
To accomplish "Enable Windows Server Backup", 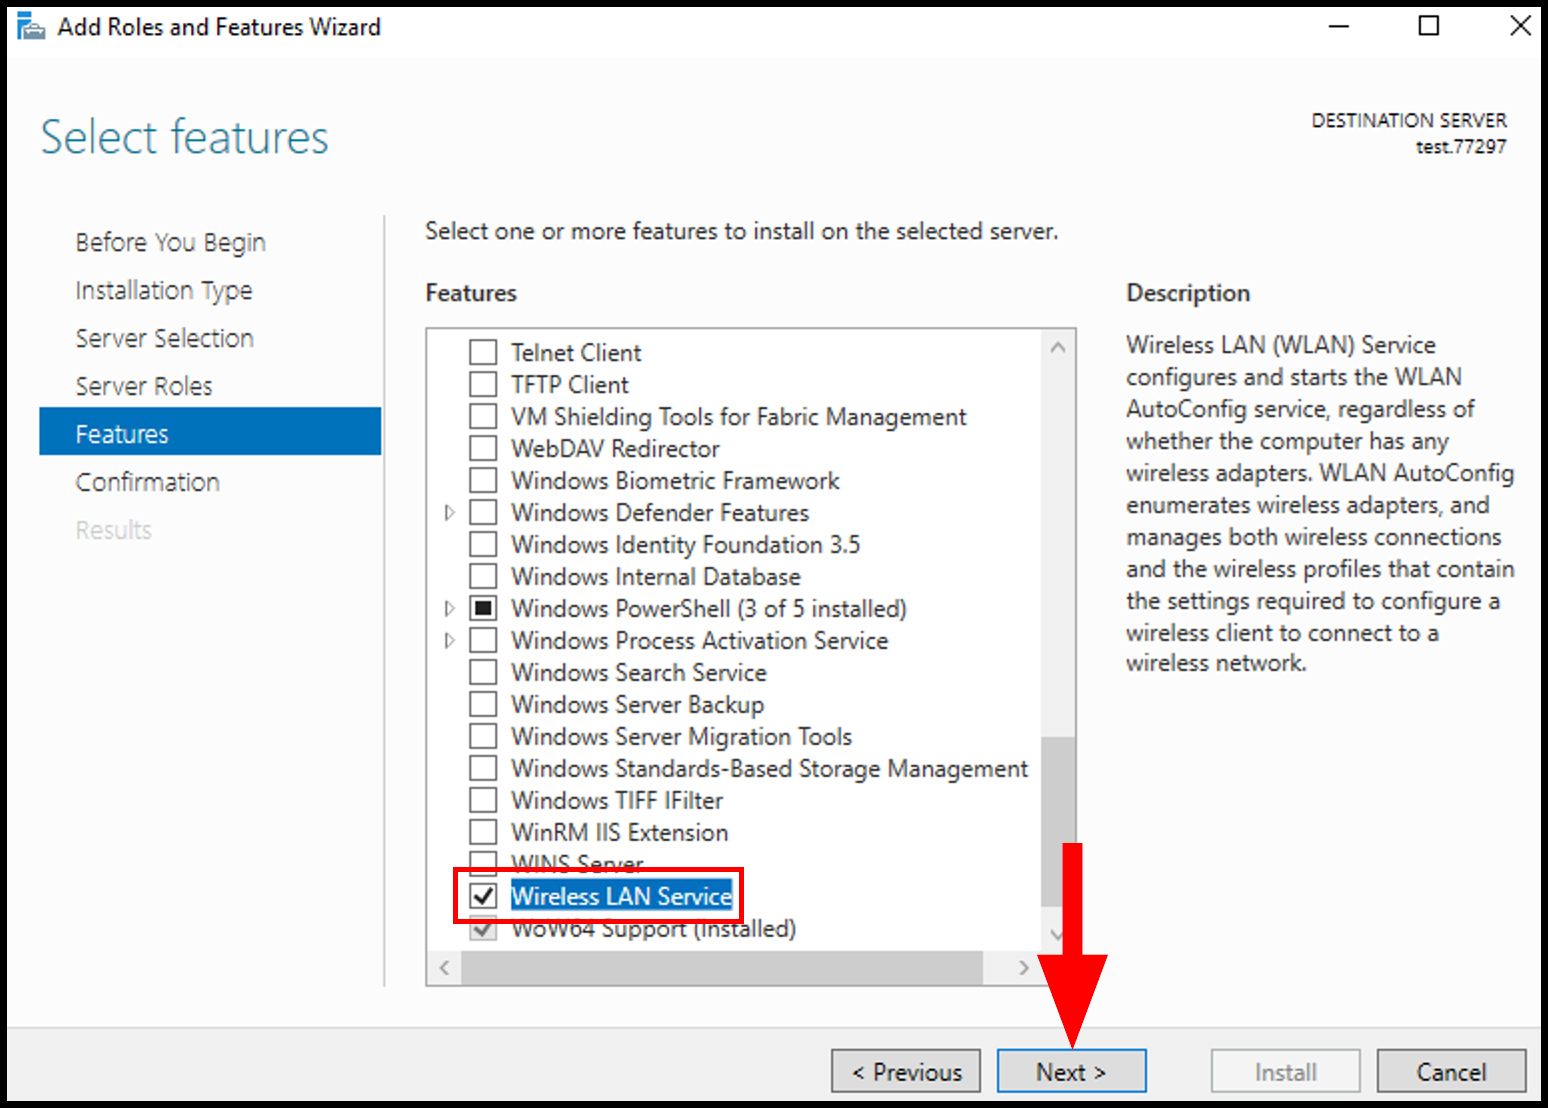I will point(483,704).
